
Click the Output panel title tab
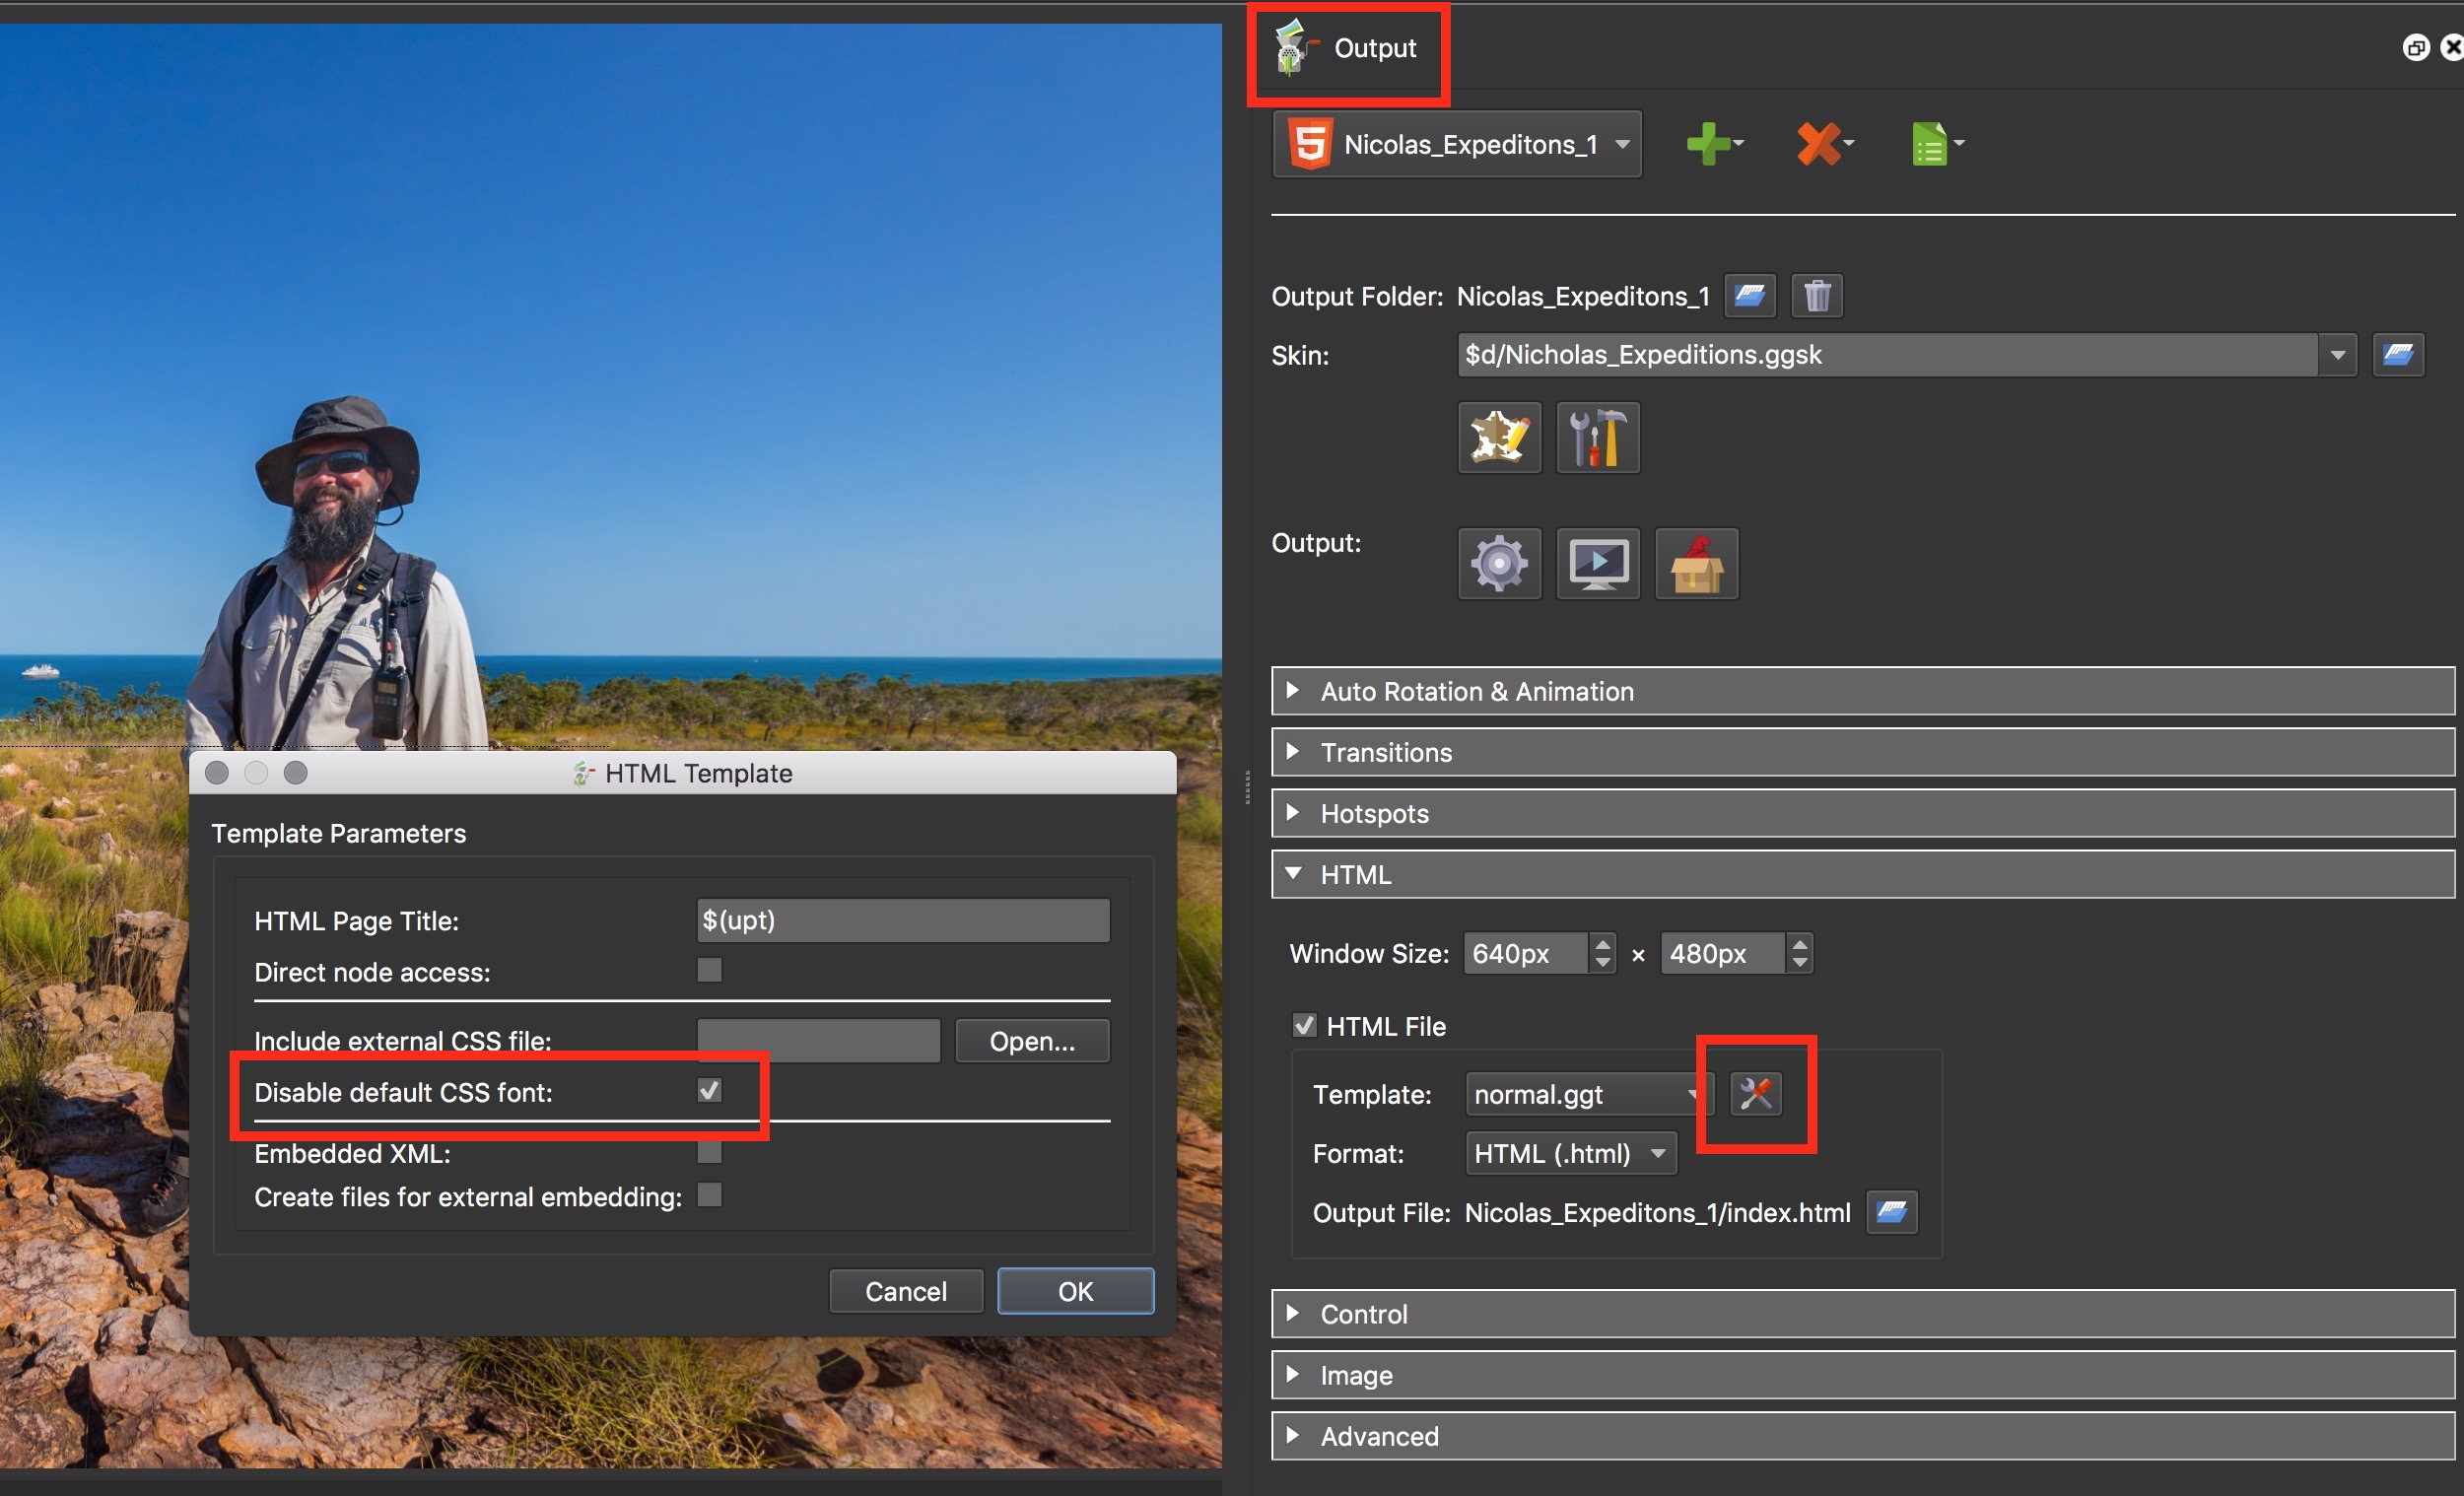pyautogui.click(x=1347, y=48)
